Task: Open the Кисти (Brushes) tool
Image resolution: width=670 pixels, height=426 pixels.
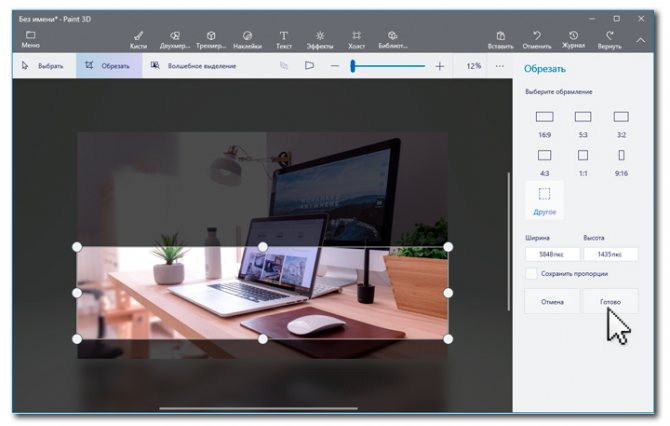Action: [138, 39]
